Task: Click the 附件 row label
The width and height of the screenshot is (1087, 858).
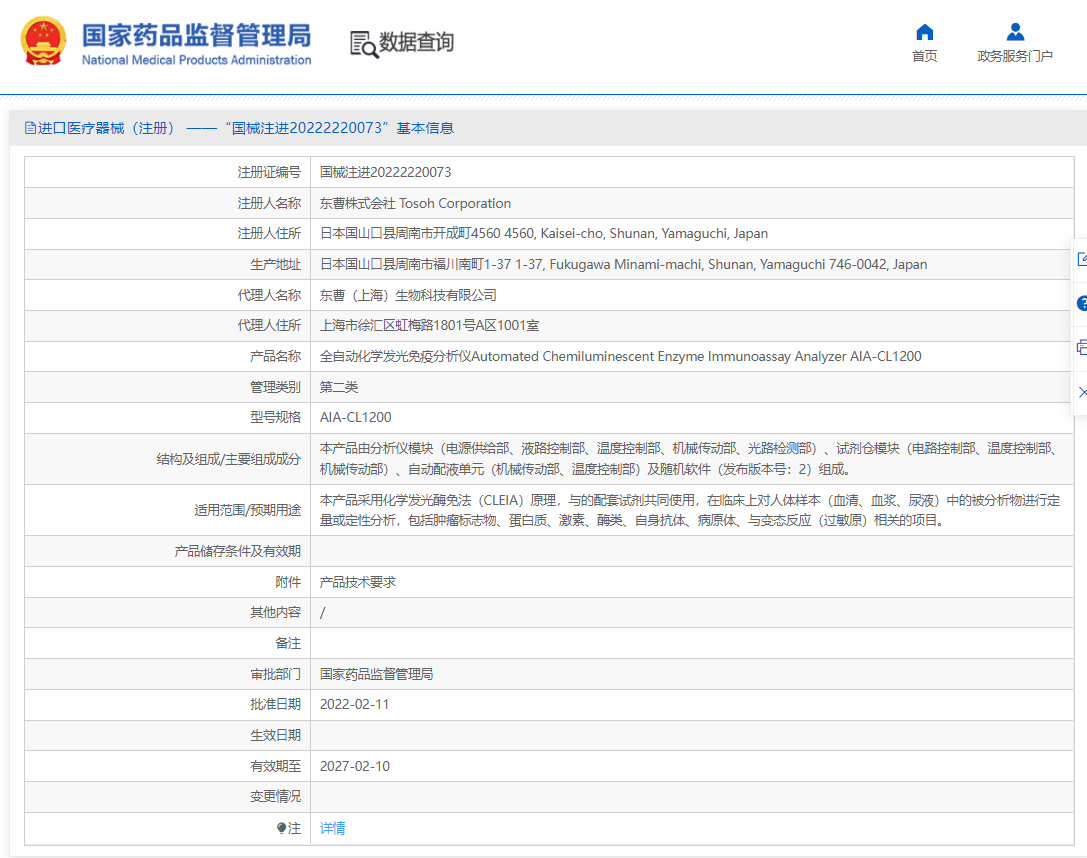Action: pyautogui.click(x=288, y=582)
